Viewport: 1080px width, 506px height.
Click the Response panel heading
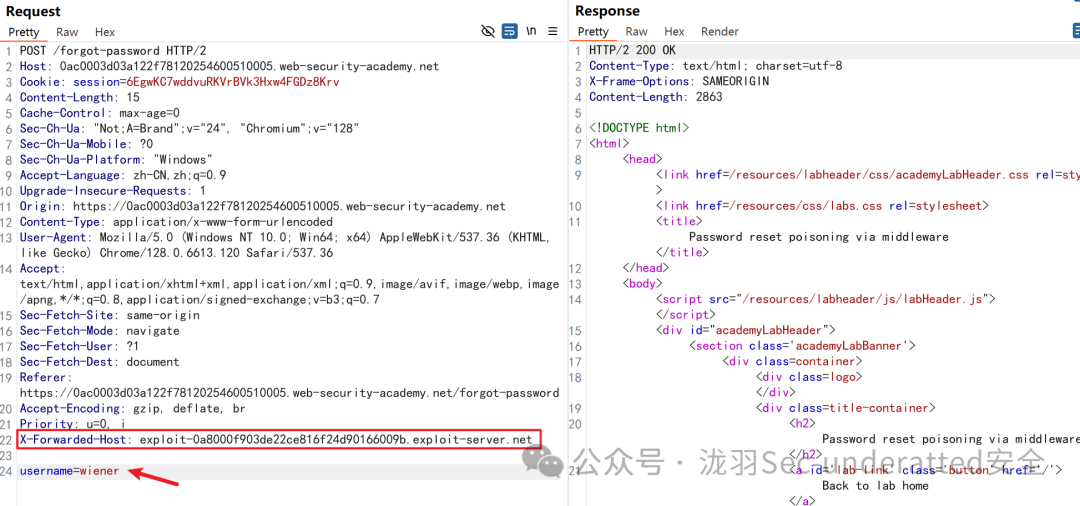(608, 11)
